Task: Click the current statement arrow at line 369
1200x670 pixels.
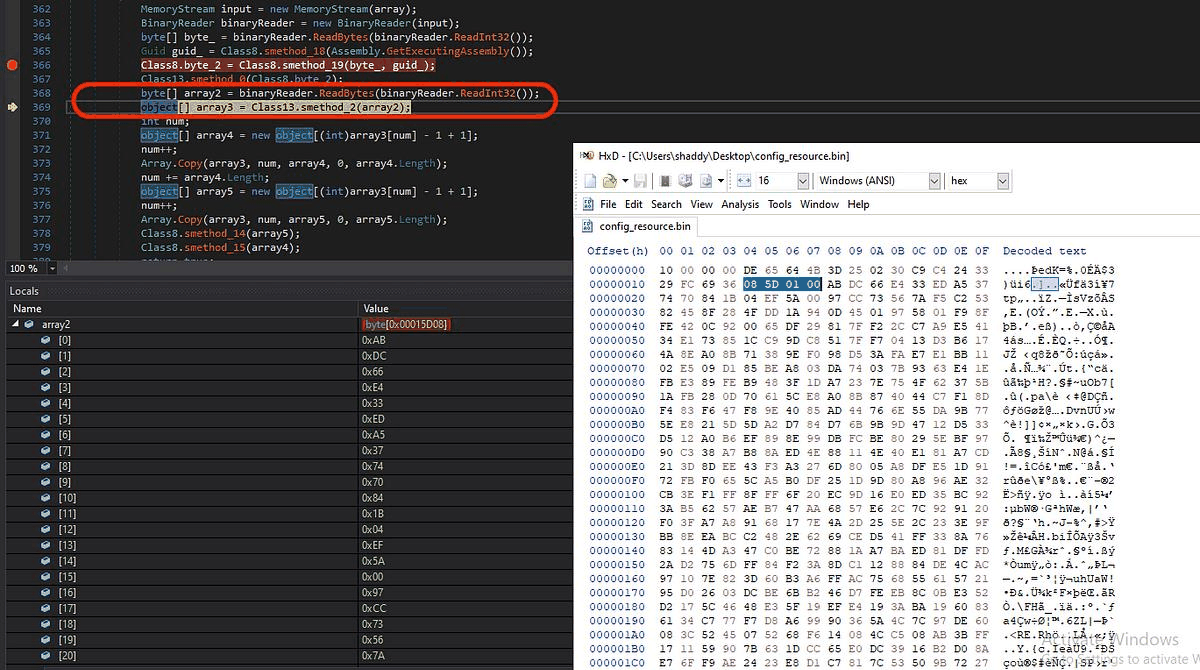Action: (12, 107)
